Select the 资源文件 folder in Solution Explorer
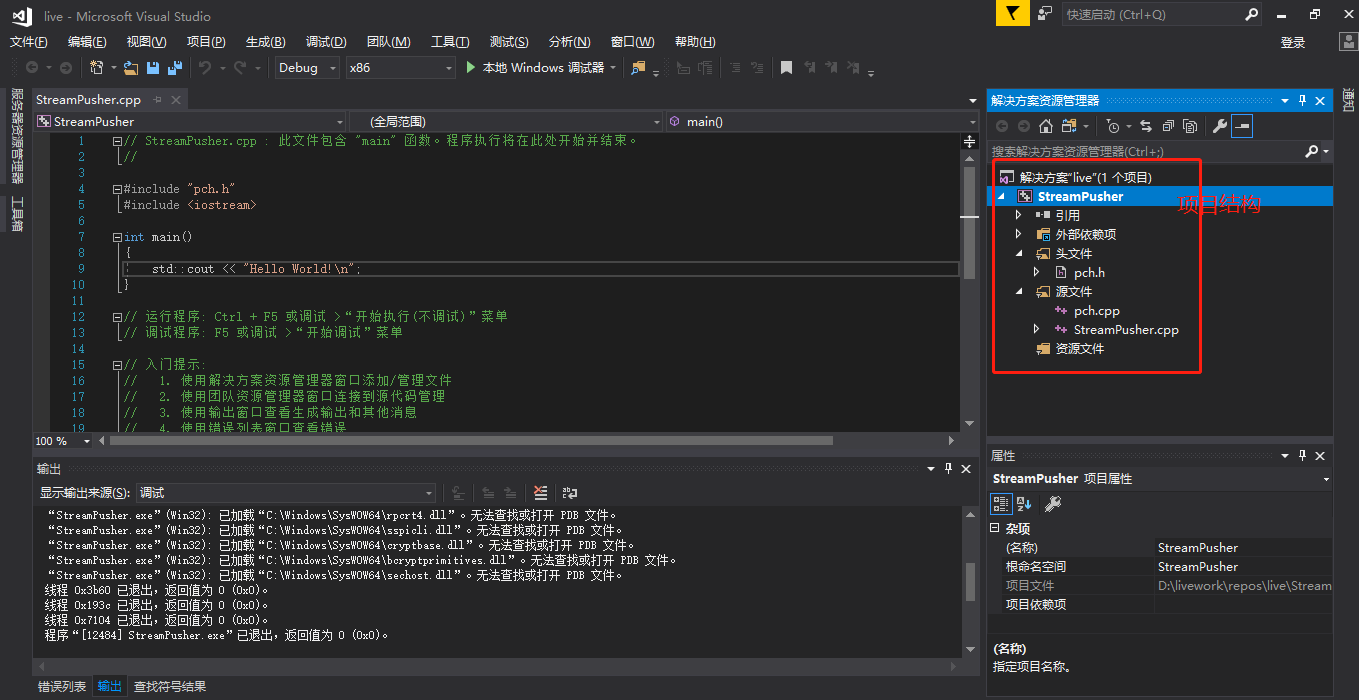1359x700 pixels. coord(1080,349)
